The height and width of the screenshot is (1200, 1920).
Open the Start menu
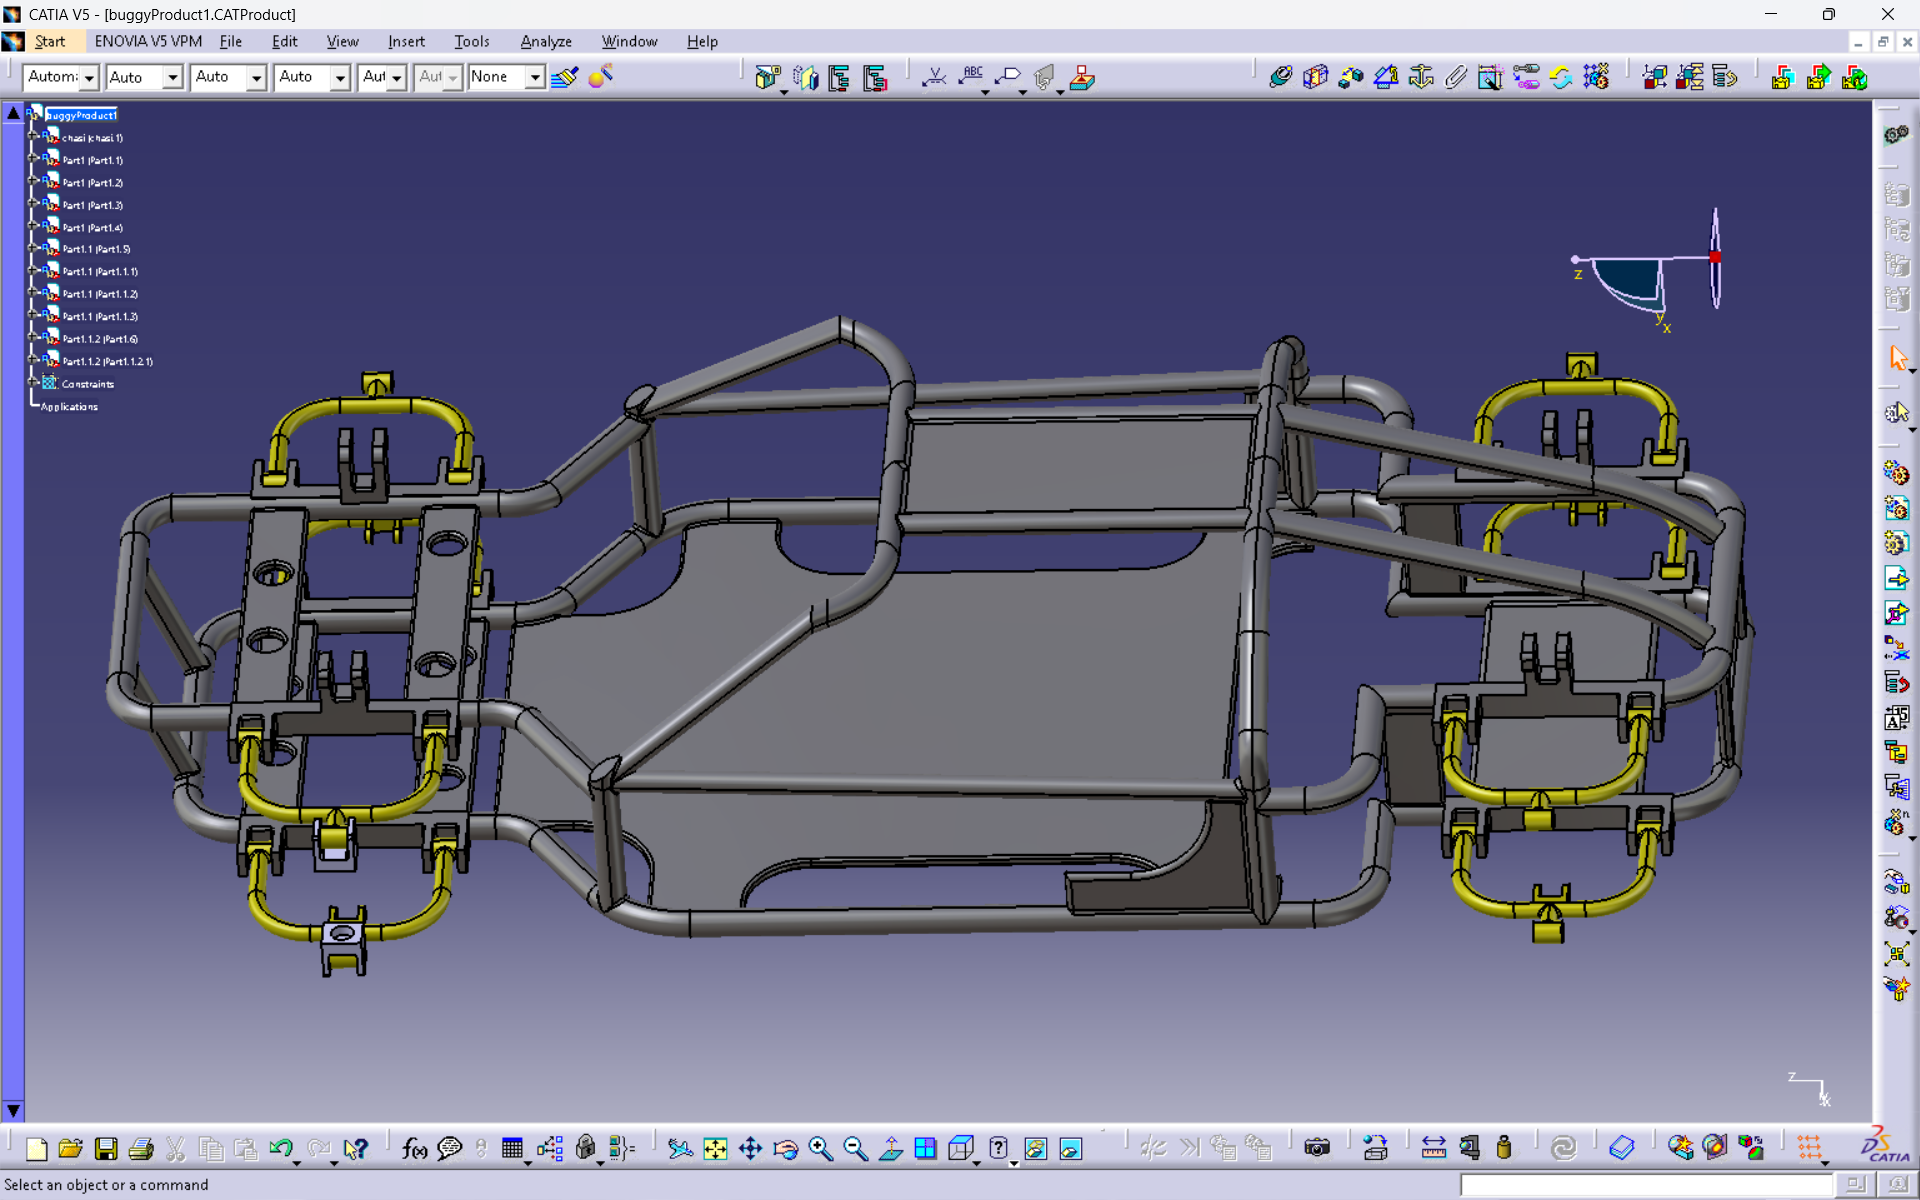click(x=49, y=41)
